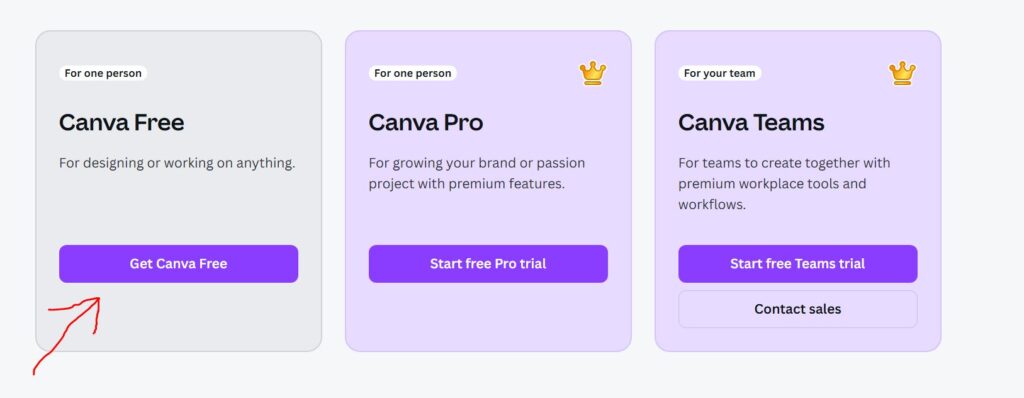Viewport: 1024px width, 398px height.
Task: Select the Canva Pro heading
Action: click(x=426, y=122)
